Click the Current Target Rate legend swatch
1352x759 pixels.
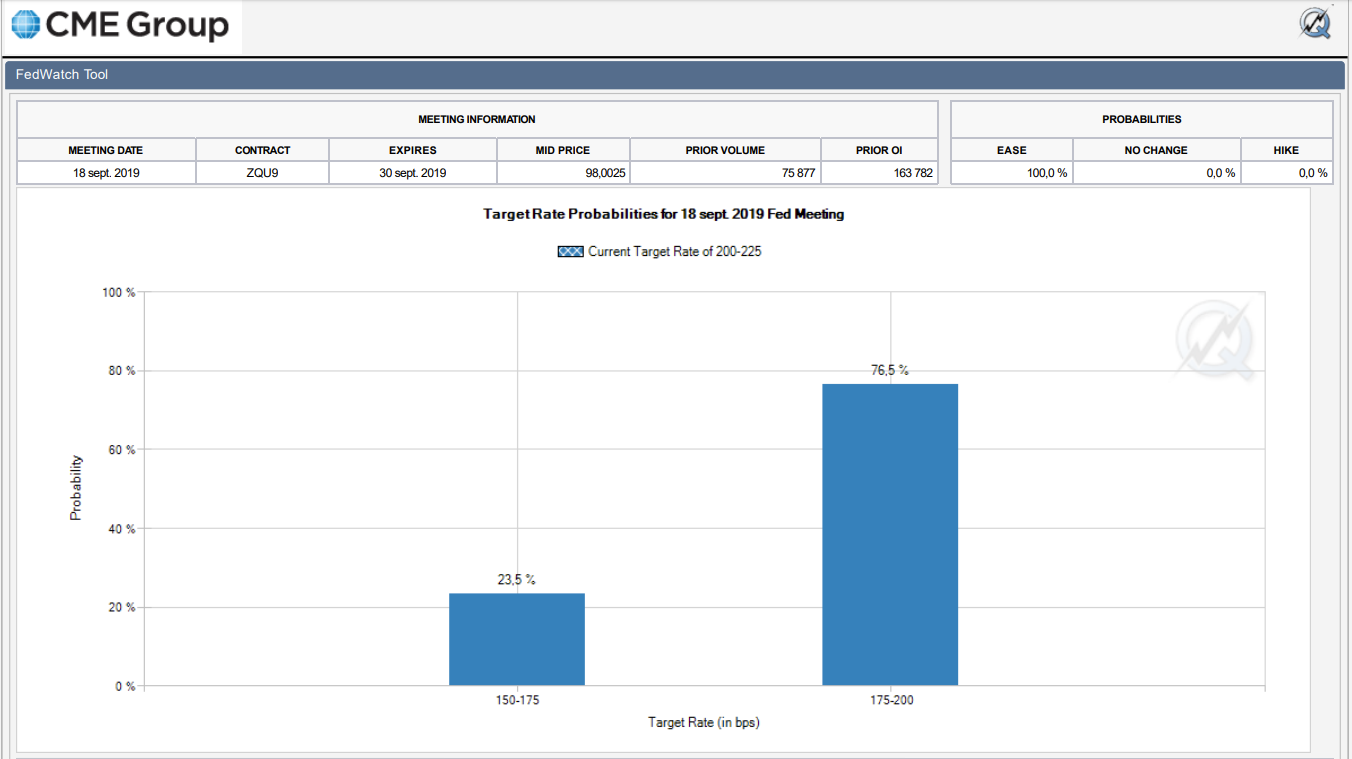[x=570, y=252]
